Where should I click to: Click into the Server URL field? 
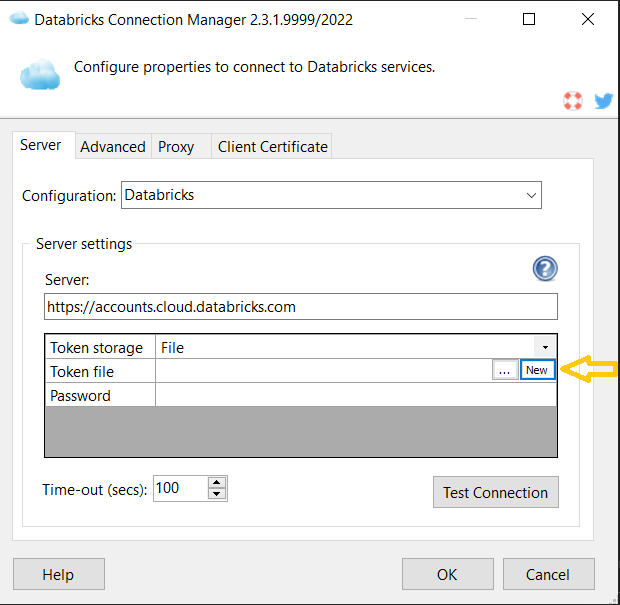(x=301, y=306)
